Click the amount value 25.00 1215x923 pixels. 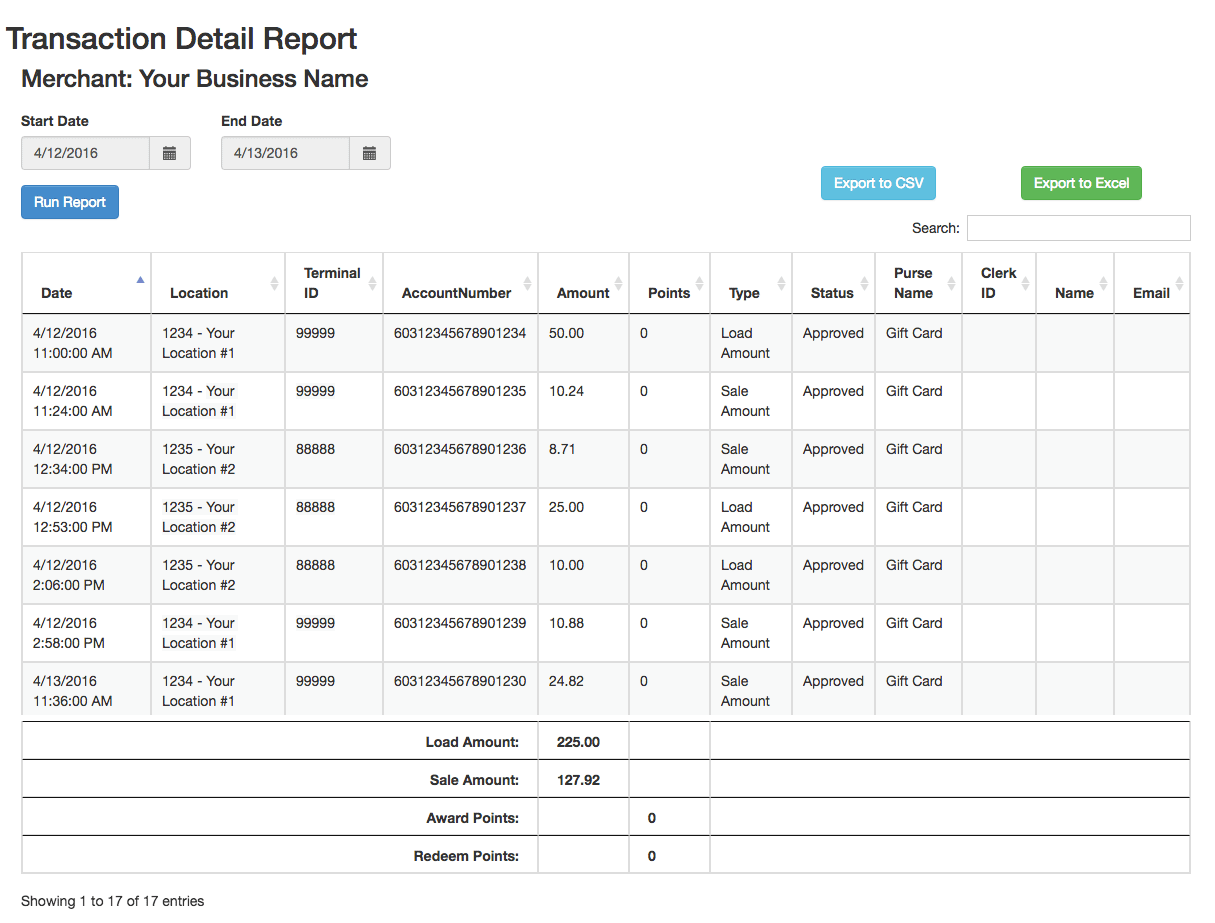click(x=566, y=507)
